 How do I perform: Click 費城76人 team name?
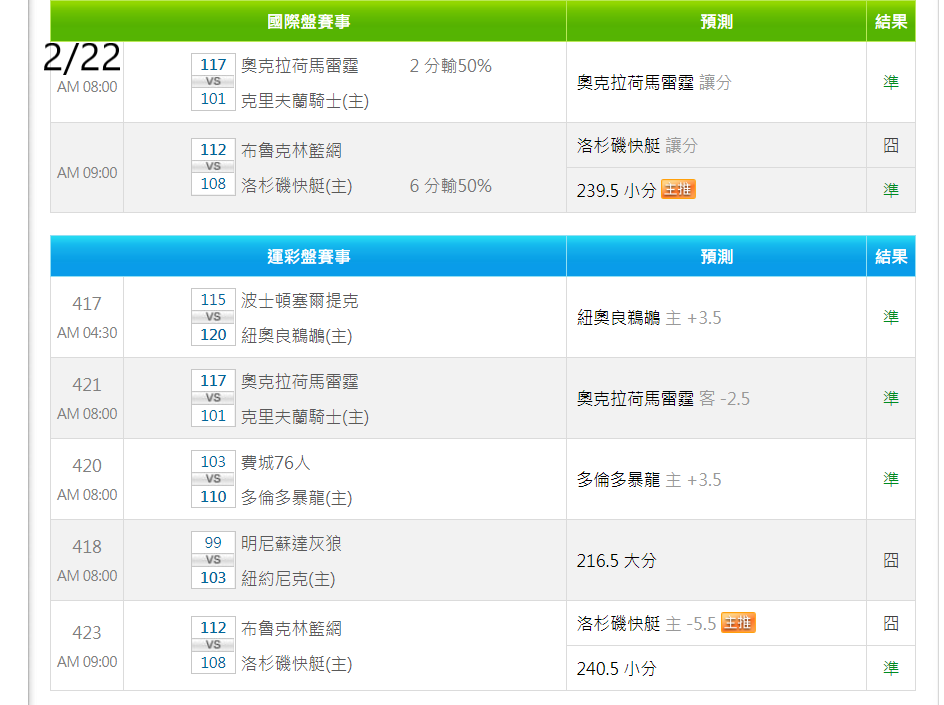pos(276,462)
